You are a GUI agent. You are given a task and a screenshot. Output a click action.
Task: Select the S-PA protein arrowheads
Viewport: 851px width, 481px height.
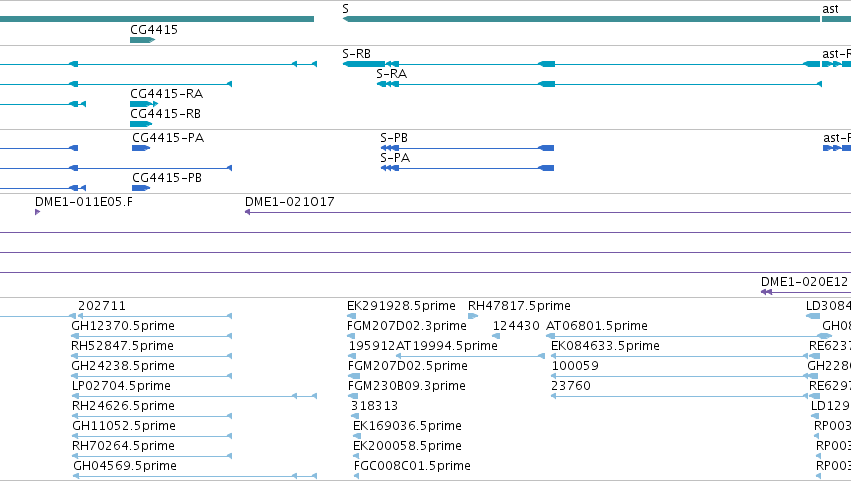coord(390,168)
